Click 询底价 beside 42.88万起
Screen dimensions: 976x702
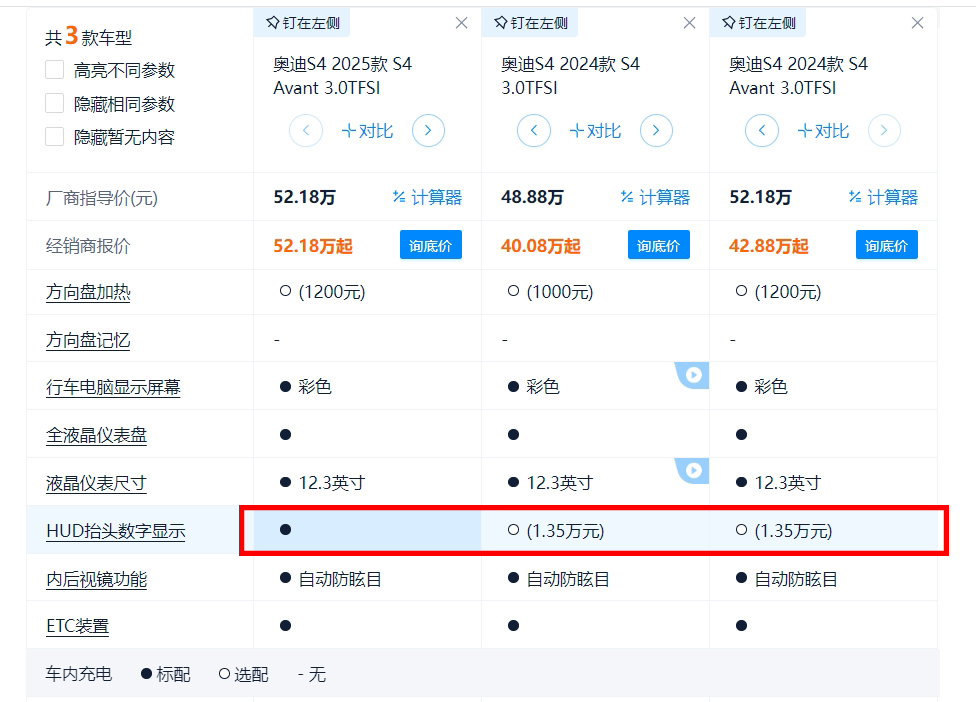(x=886, y=245)
